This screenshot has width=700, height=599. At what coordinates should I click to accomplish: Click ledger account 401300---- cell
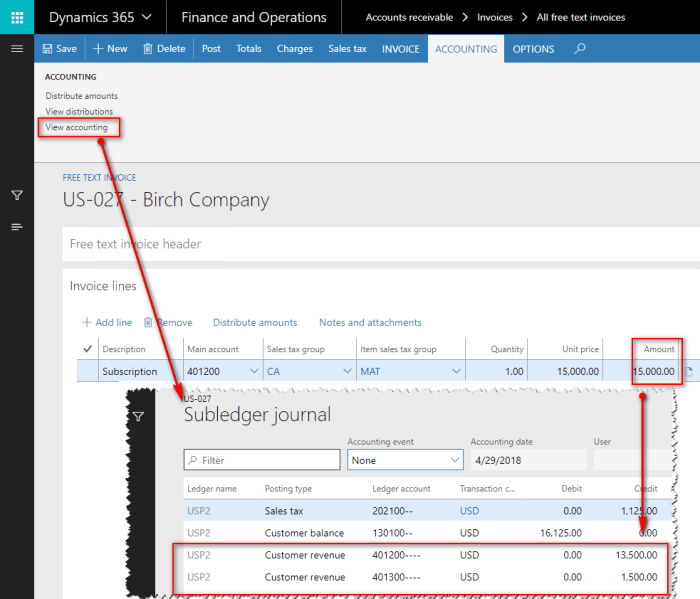click(x=396, y=577)
